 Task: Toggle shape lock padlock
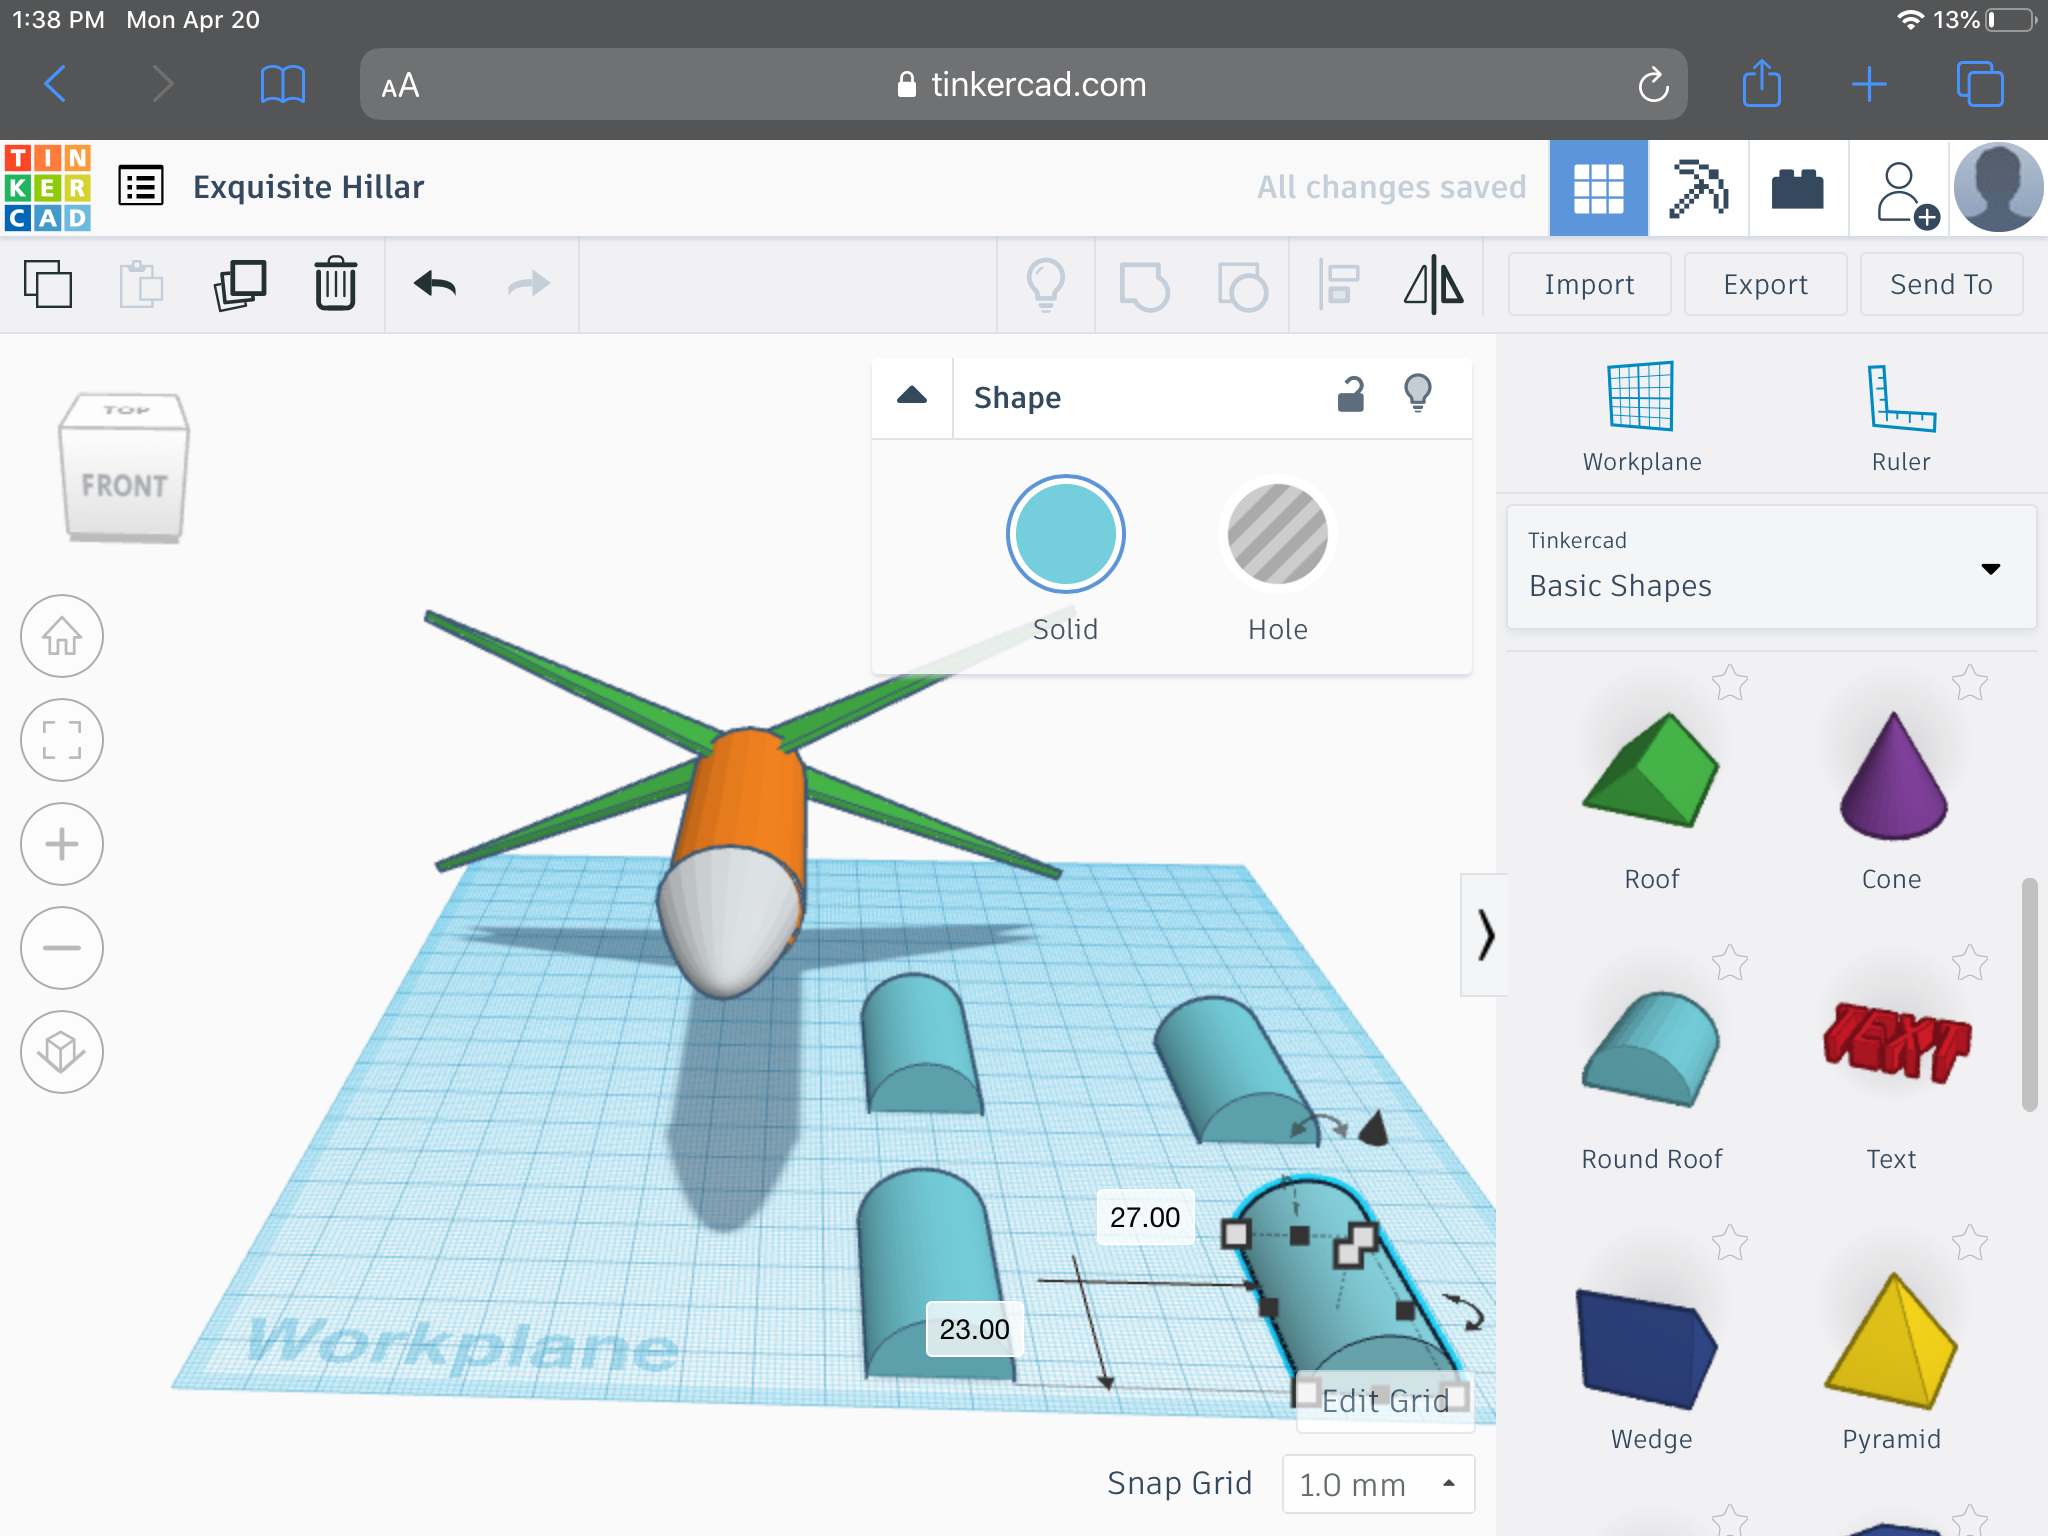pyautogui.click(x=1351, y=395)
